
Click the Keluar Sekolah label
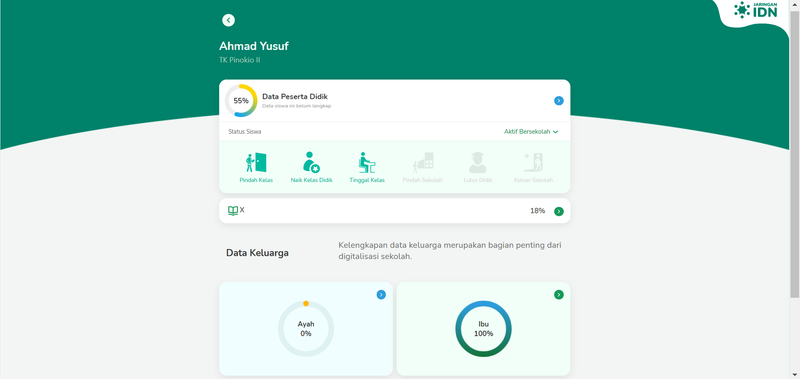tap(533, 180)
